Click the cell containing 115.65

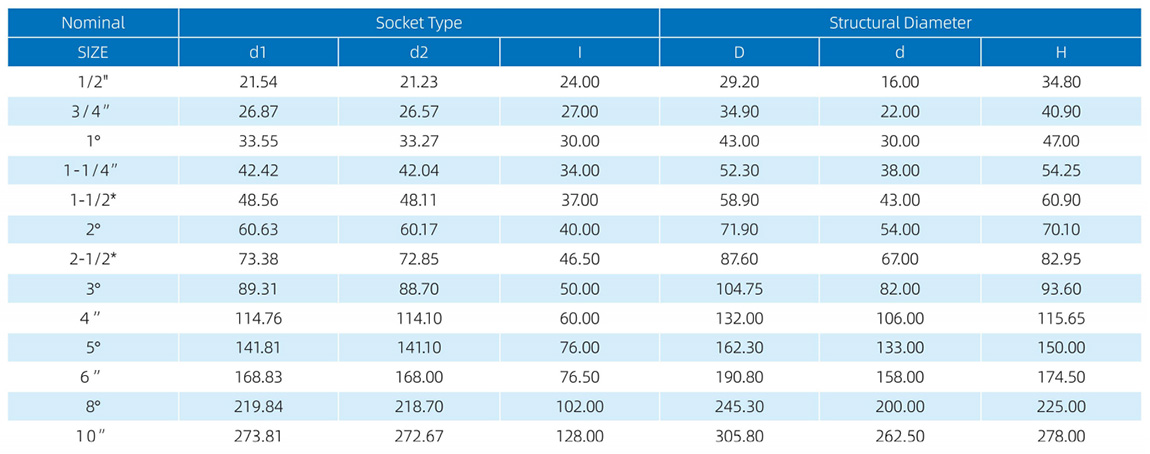point(1060,317)
